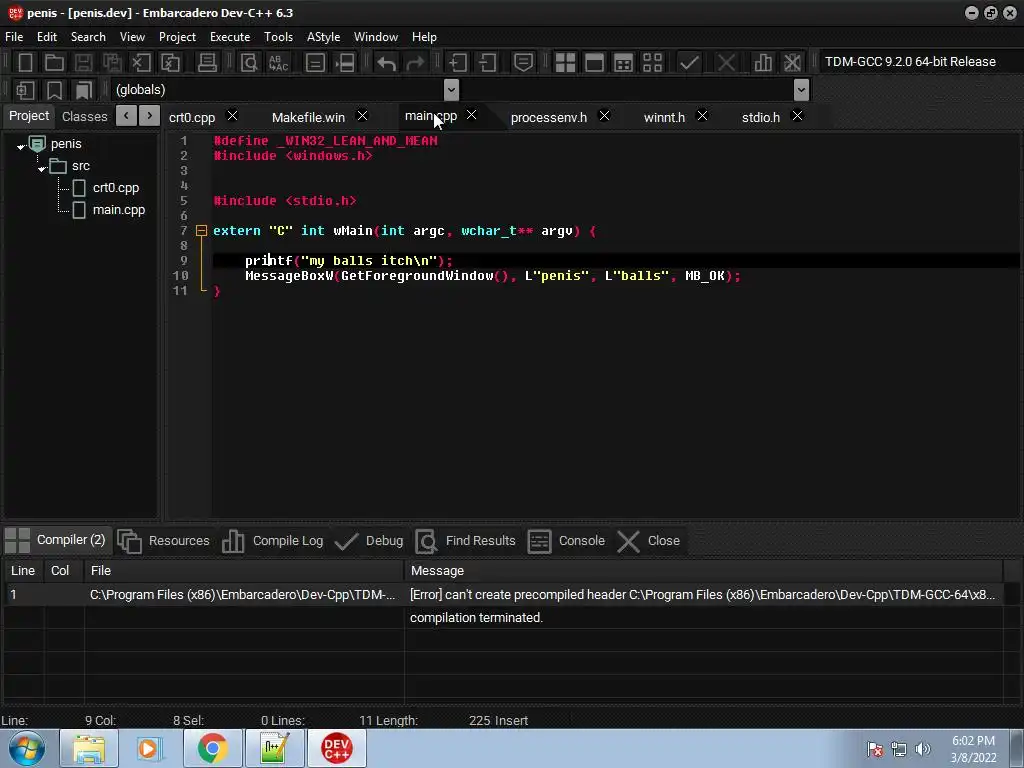The width and height of the screenshot is (1024, 768).
Task: Select the Project browser tab
Action: [x=29, y=116]
